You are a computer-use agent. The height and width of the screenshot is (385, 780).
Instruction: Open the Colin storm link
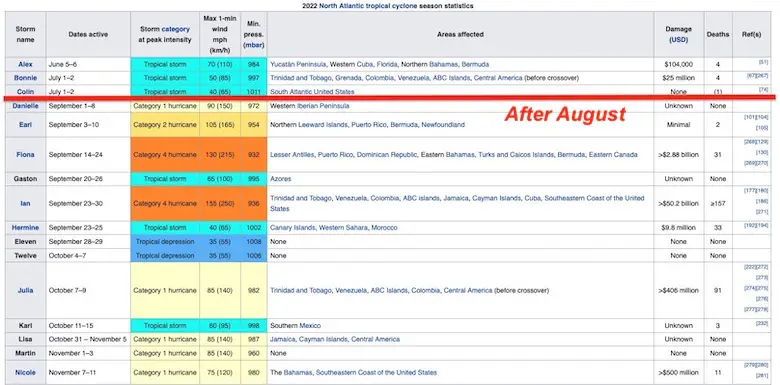pos(25,92)
